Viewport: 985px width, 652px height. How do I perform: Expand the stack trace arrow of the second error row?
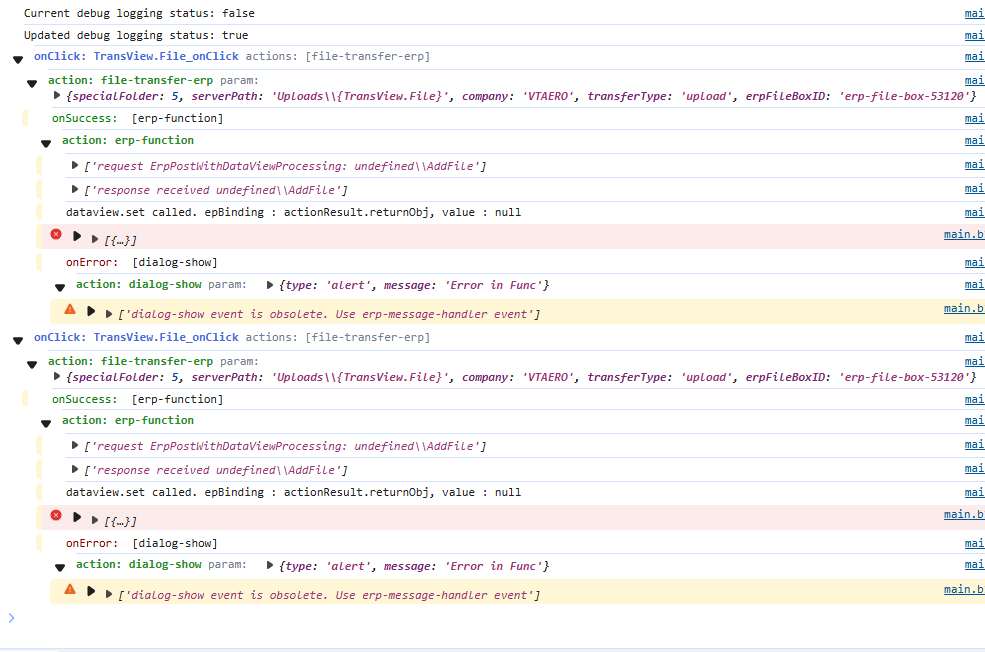(77, 517)
